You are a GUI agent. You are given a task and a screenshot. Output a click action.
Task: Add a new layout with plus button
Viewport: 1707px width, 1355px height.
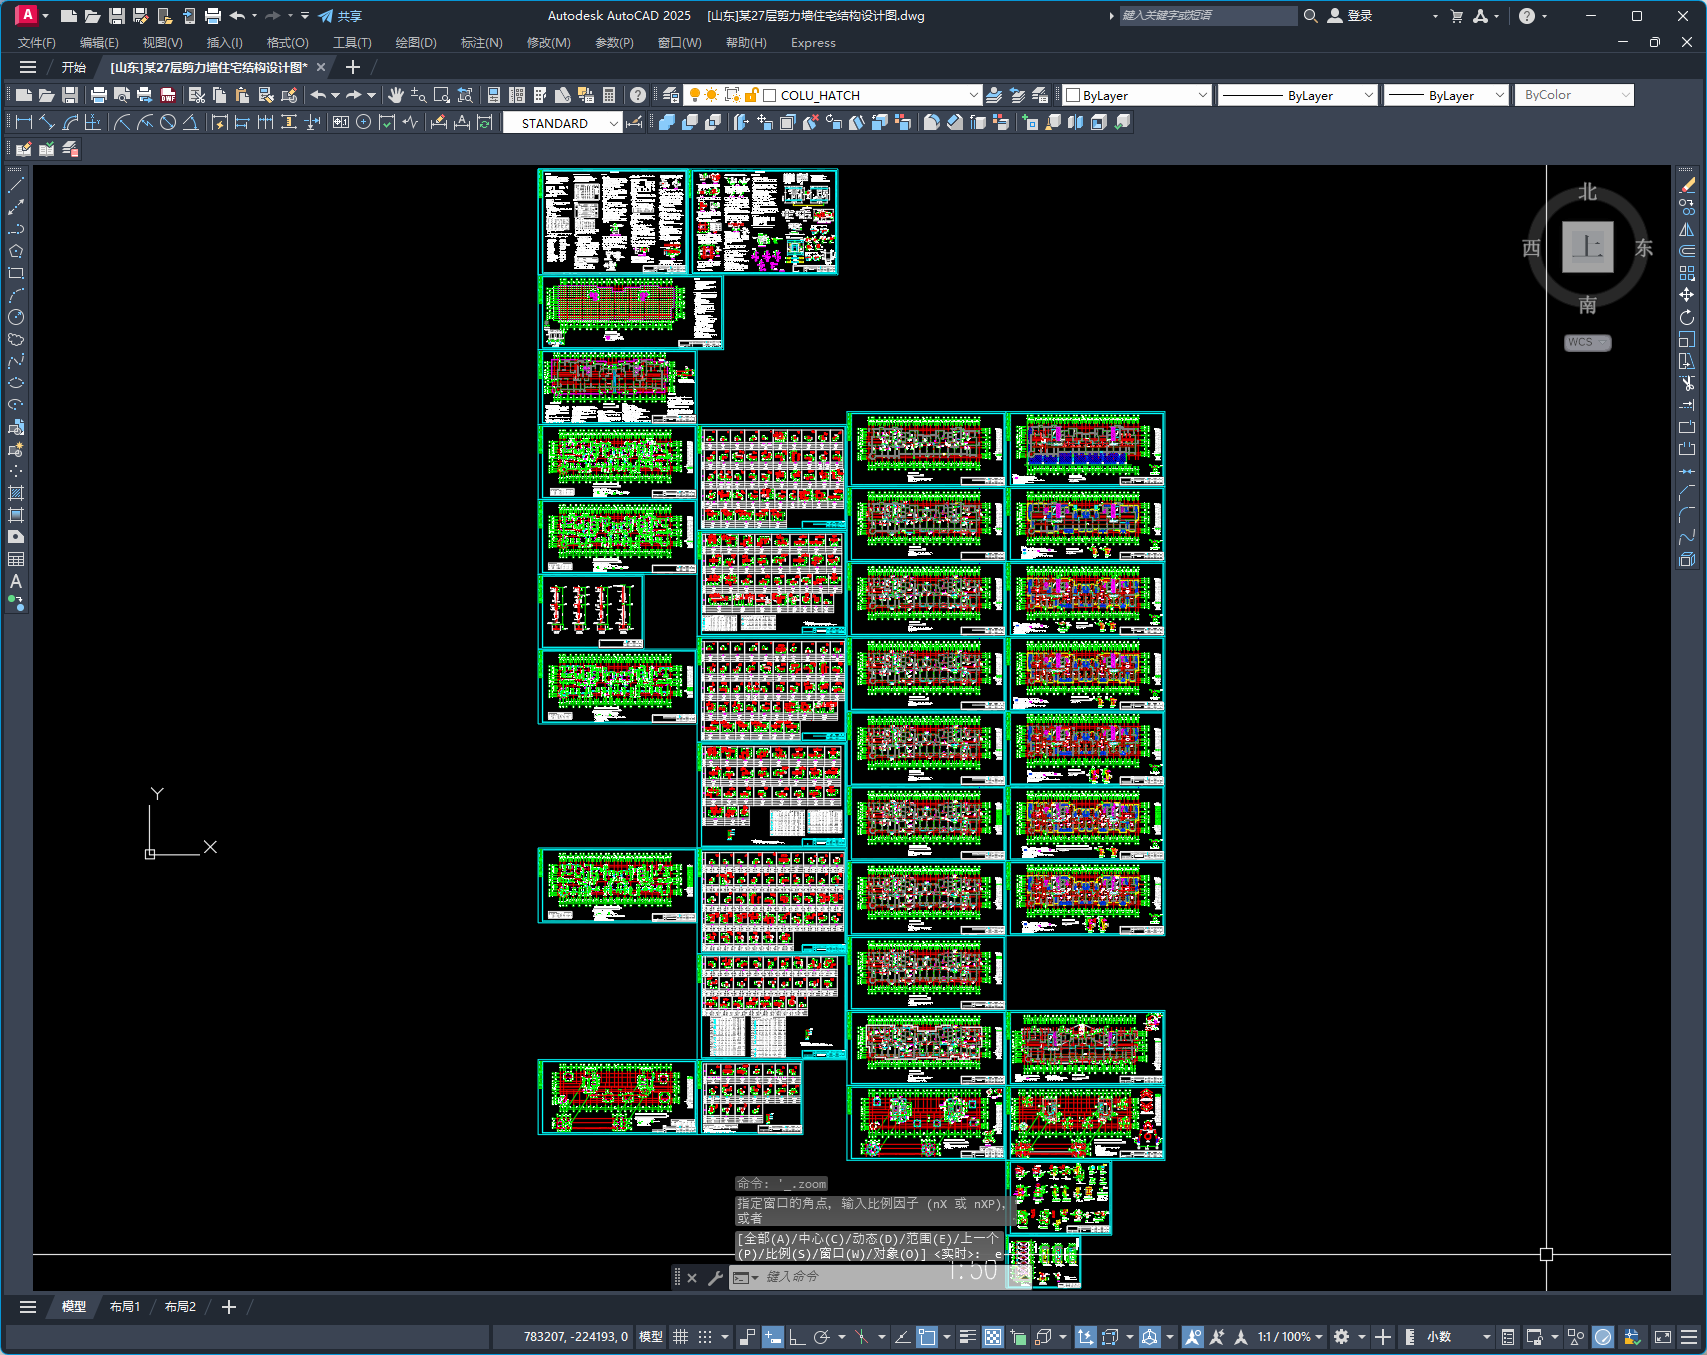[229, 1307]
